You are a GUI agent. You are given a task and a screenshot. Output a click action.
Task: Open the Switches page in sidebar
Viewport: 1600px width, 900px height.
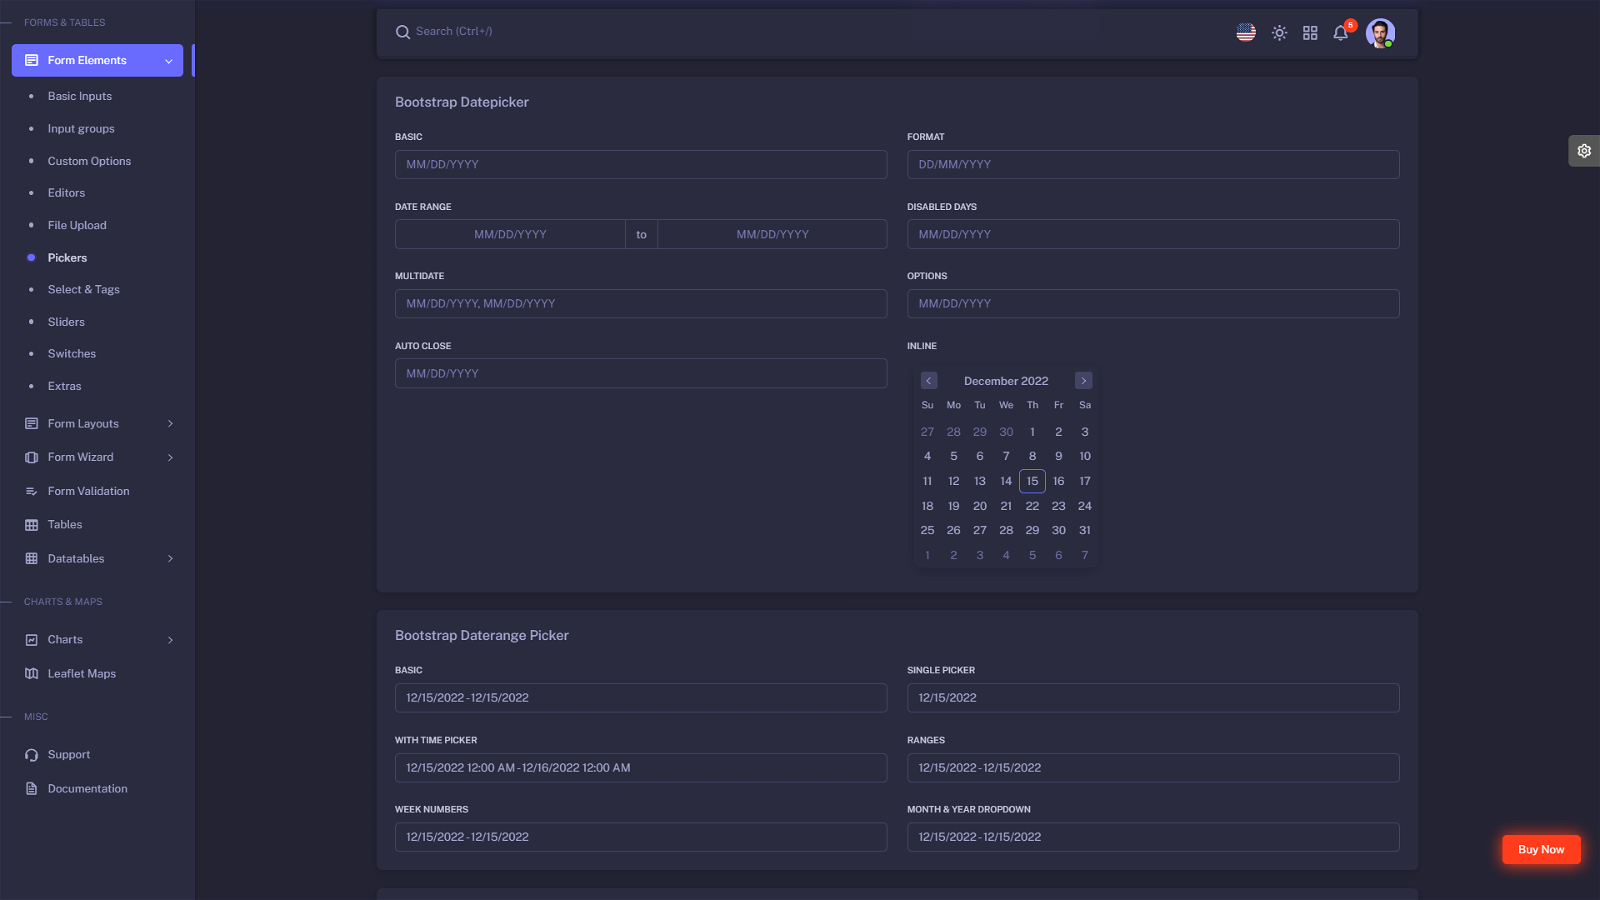72,354
